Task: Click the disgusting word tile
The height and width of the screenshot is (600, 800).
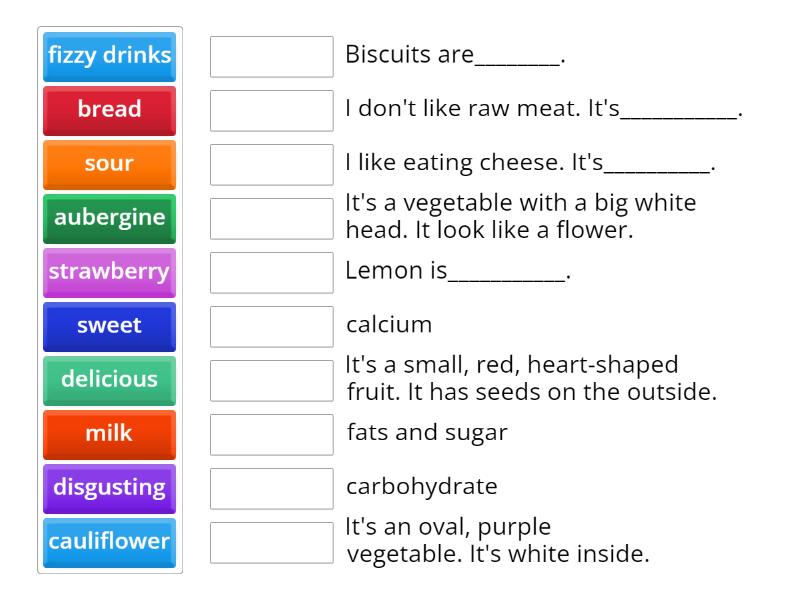Action: (108, 487)
